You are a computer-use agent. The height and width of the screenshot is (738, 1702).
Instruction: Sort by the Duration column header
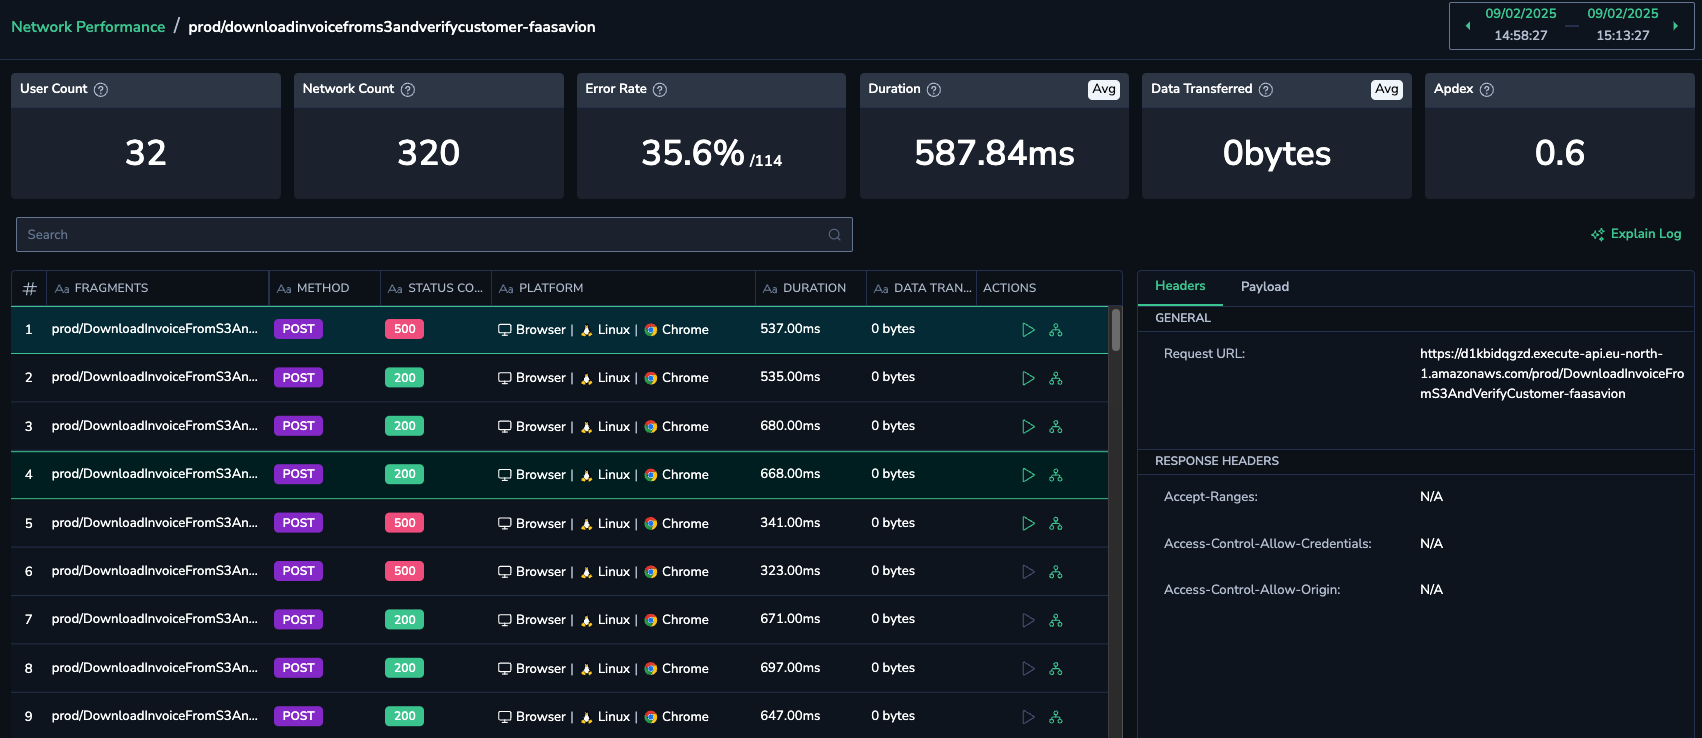813,288
